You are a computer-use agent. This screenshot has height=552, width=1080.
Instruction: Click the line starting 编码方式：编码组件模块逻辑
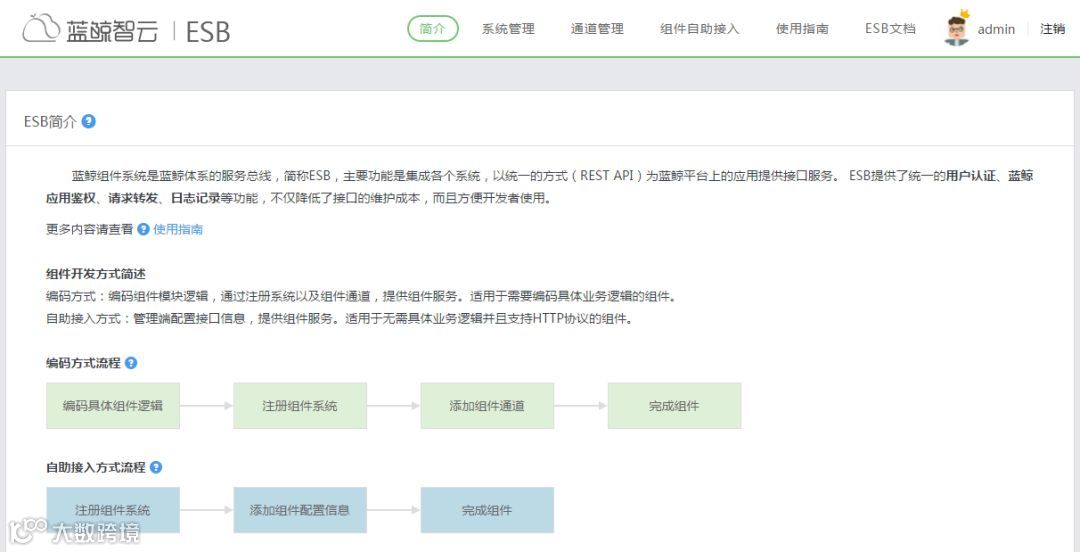(x=362, y=297)
